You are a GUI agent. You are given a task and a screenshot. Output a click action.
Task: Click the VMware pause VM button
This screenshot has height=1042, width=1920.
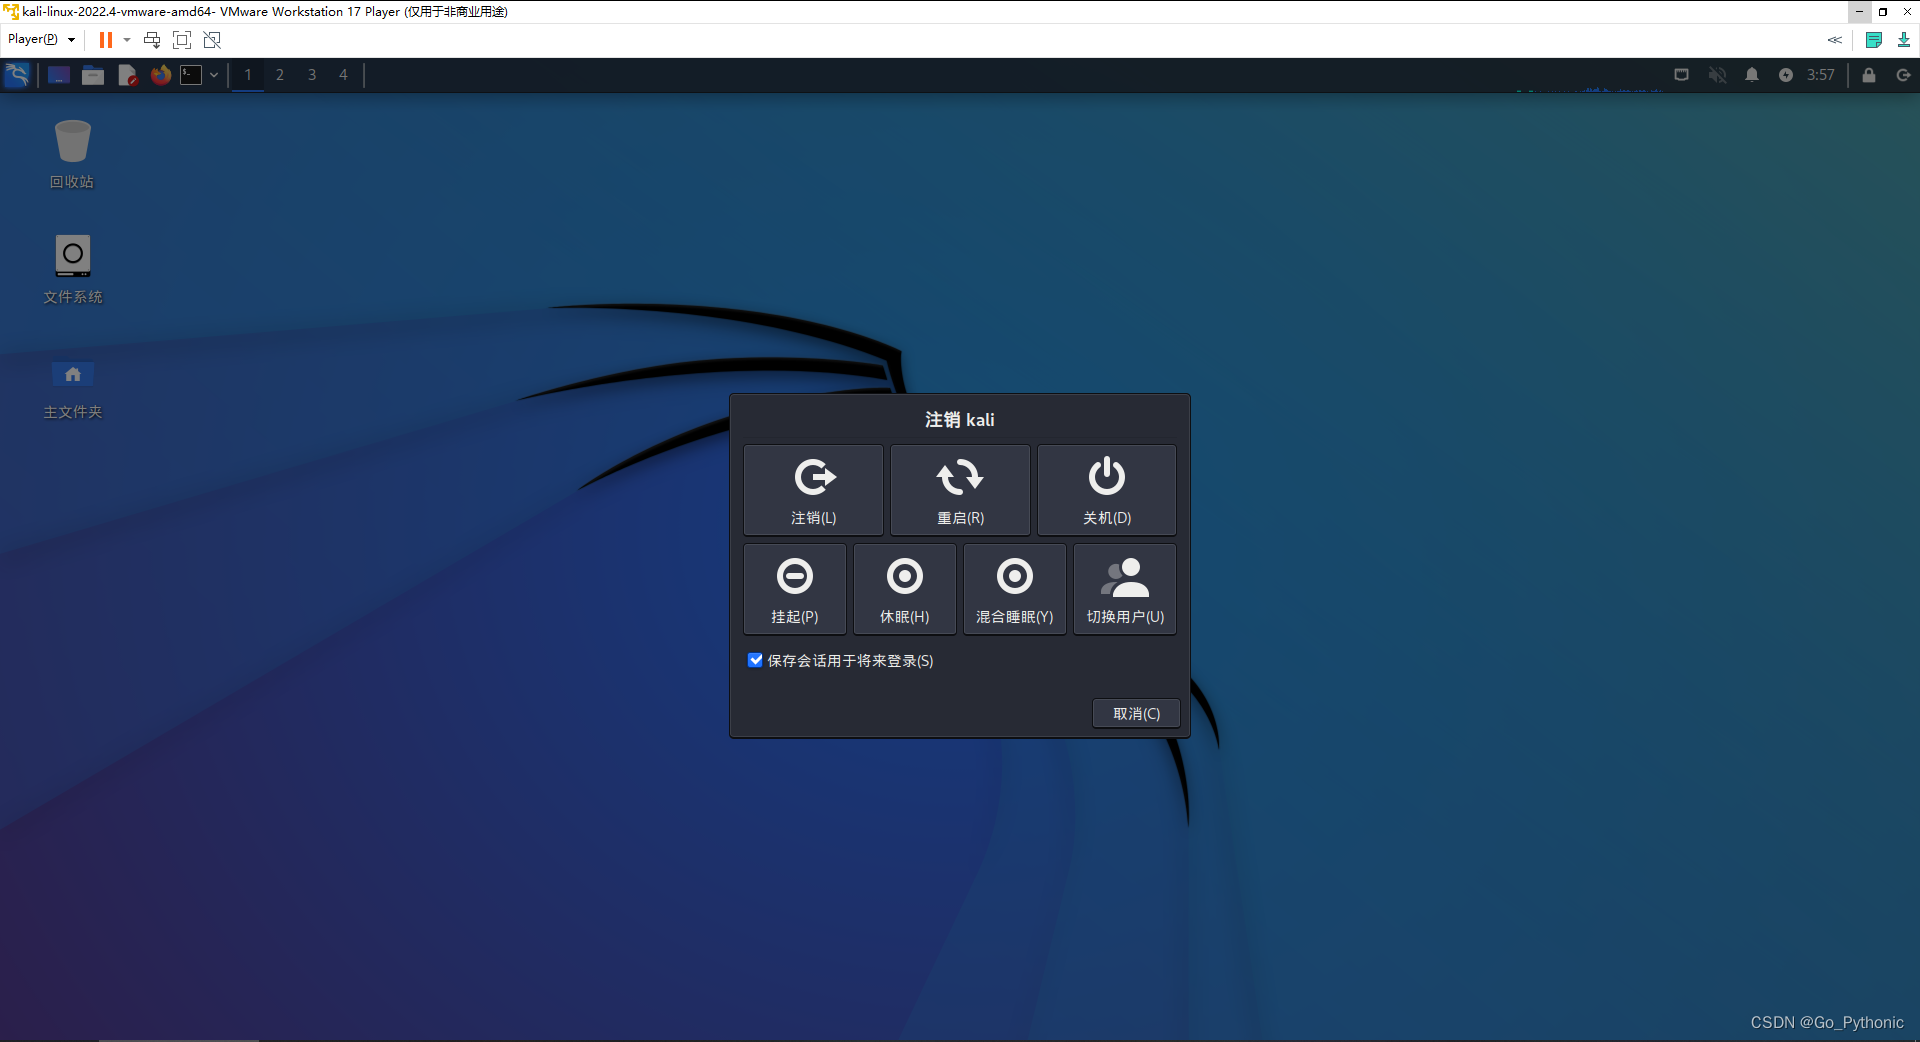(105, 40)
